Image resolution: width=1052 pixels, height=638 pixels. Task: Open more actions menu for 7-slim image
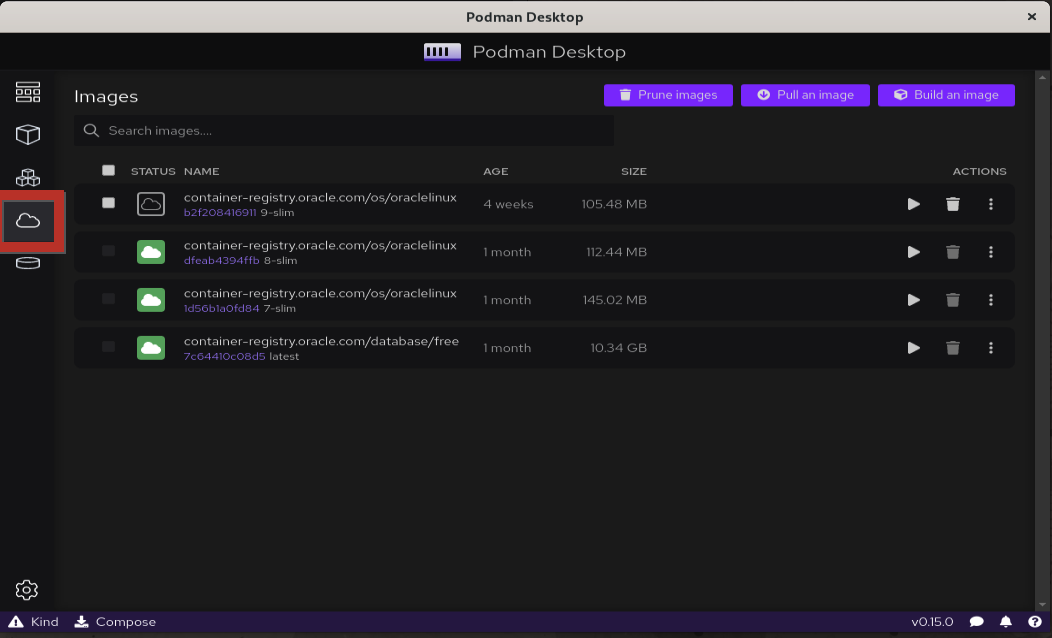pos(991,300)
